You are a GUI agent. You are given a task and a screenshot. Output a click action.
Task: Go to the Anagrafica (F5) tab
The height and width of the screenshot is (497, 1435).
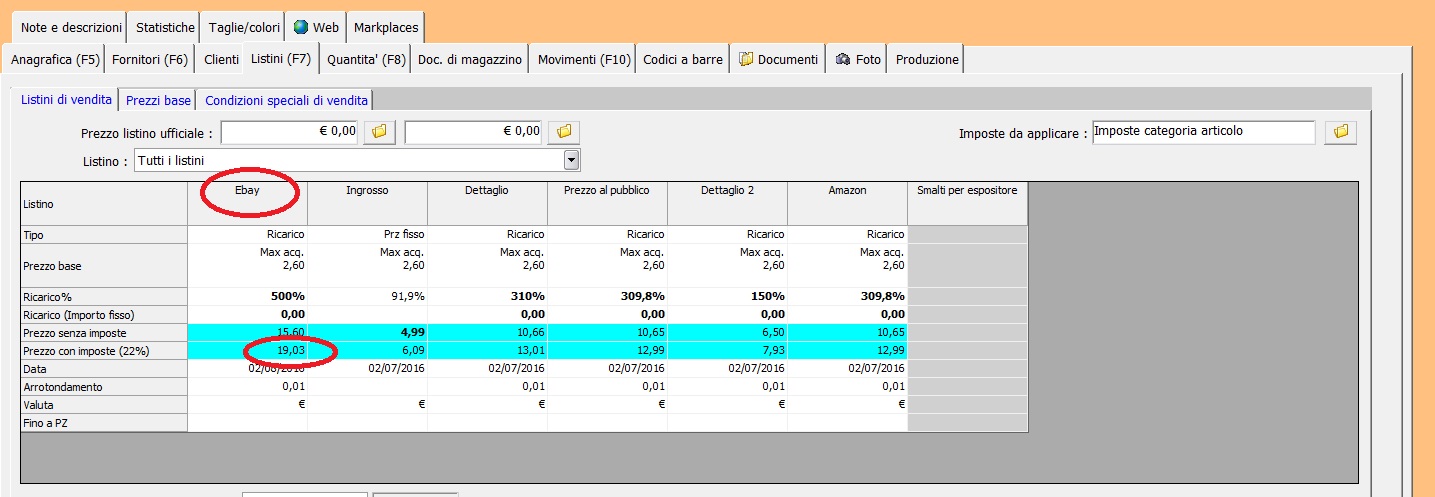(x=55, y=60)
